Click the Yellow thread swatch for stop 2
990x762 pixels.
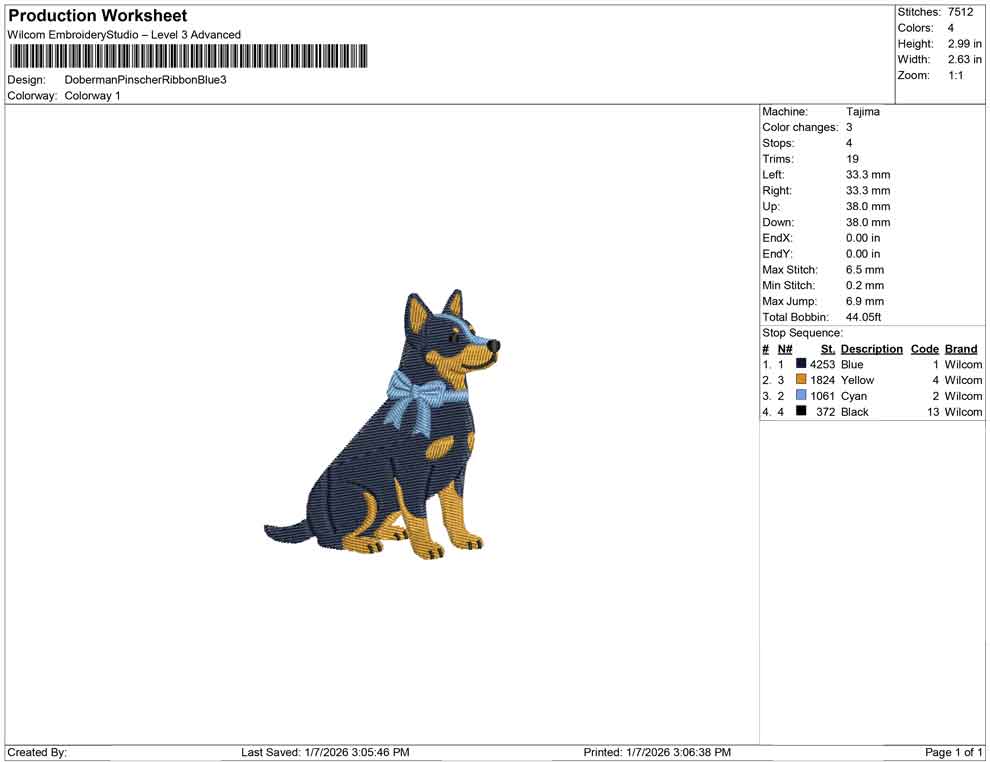[x=799, y=380]
